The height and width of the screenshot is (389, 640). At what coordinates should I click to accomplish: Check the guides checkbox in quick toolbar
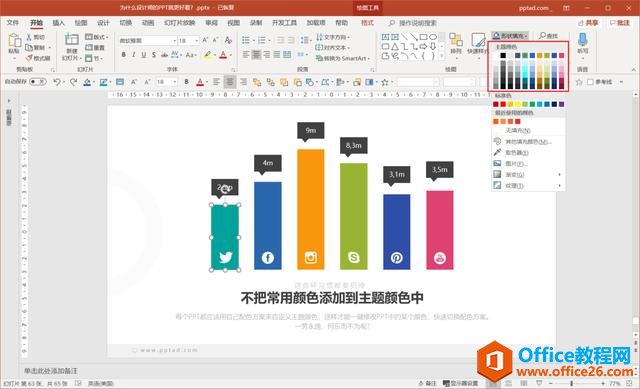[x=590, y=82]
